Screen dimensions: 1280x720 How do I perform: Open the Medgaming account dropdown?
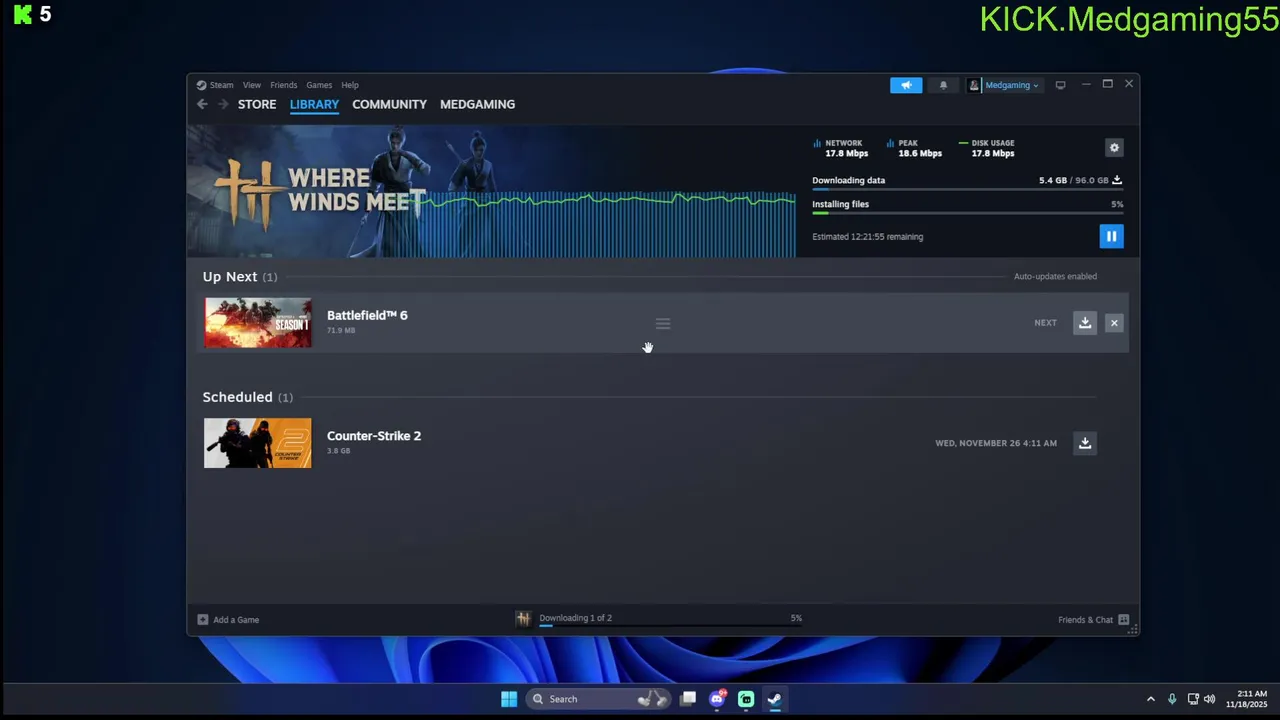point(1012,85)
